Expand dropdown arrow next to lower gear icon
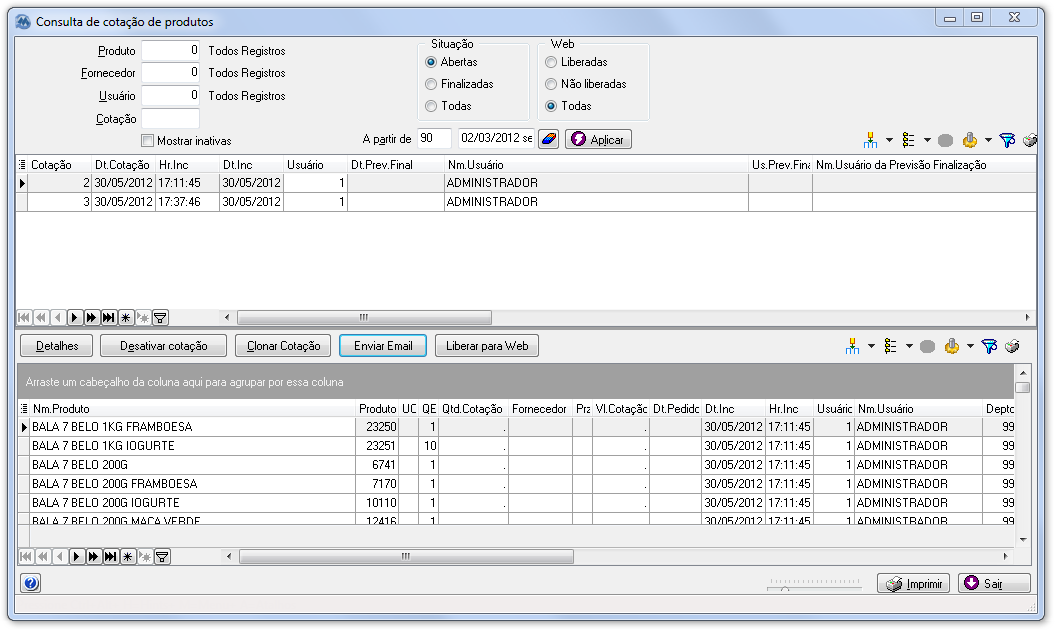1055x630 pixels. 970,346
